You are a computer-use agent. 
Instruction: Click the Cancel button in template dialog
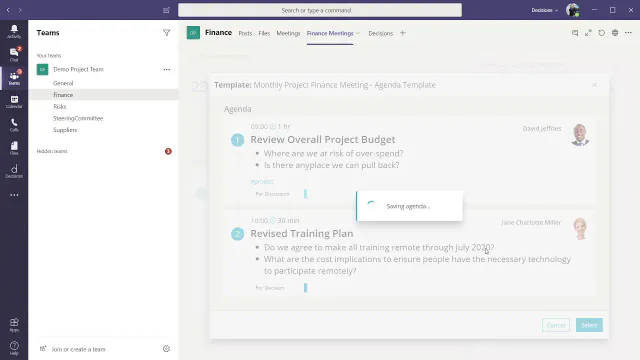pos(556,325)
